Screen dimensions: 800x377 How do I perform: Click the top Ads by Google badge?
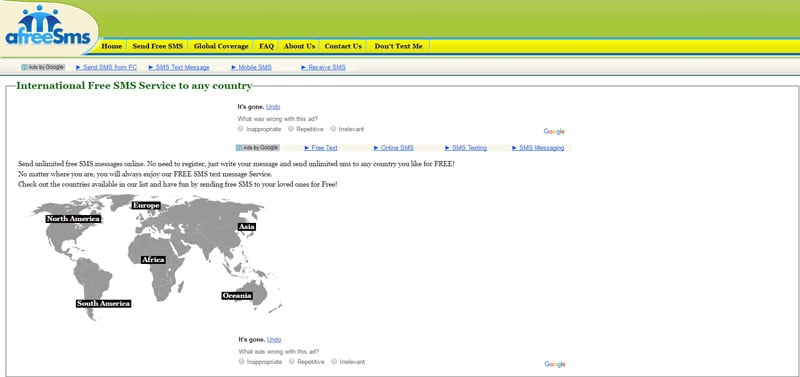tap(43, 67)
